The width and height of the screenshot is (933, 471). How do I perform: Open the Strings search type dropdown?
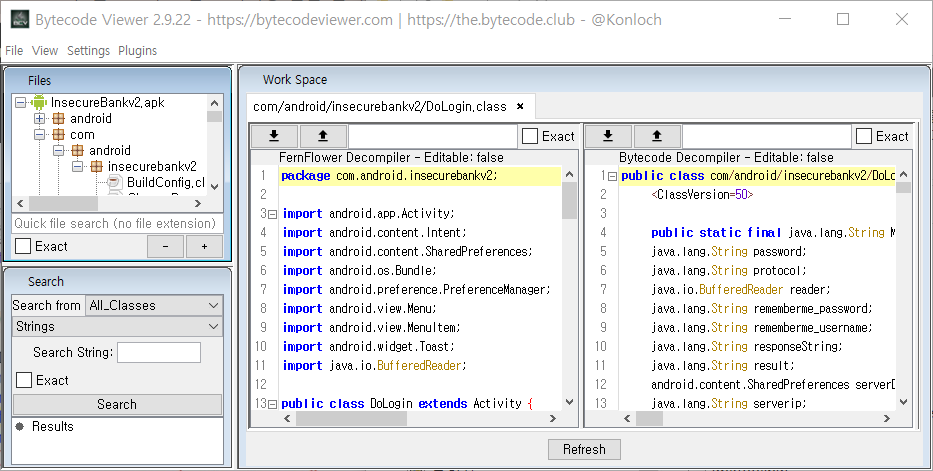[x=118, y=326]
